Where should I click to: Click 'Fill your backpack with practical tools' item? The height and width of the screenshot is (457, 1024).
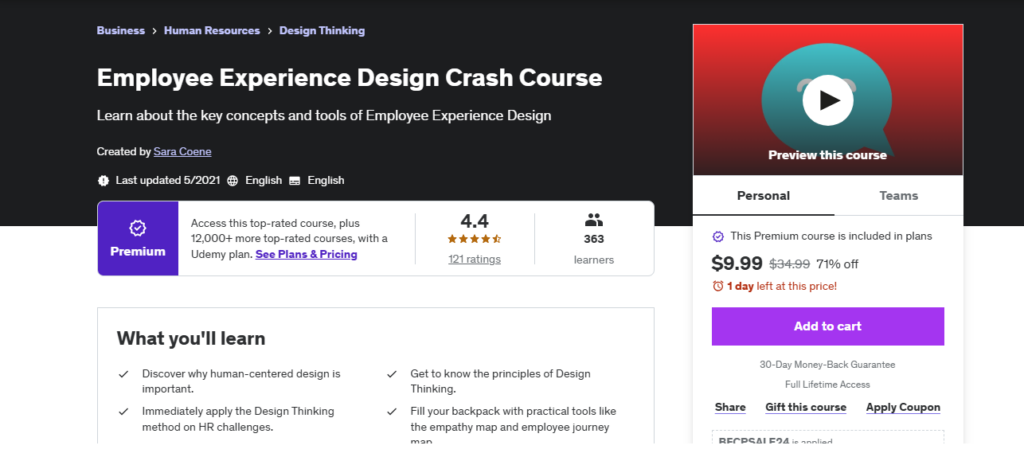coord(513,424)
